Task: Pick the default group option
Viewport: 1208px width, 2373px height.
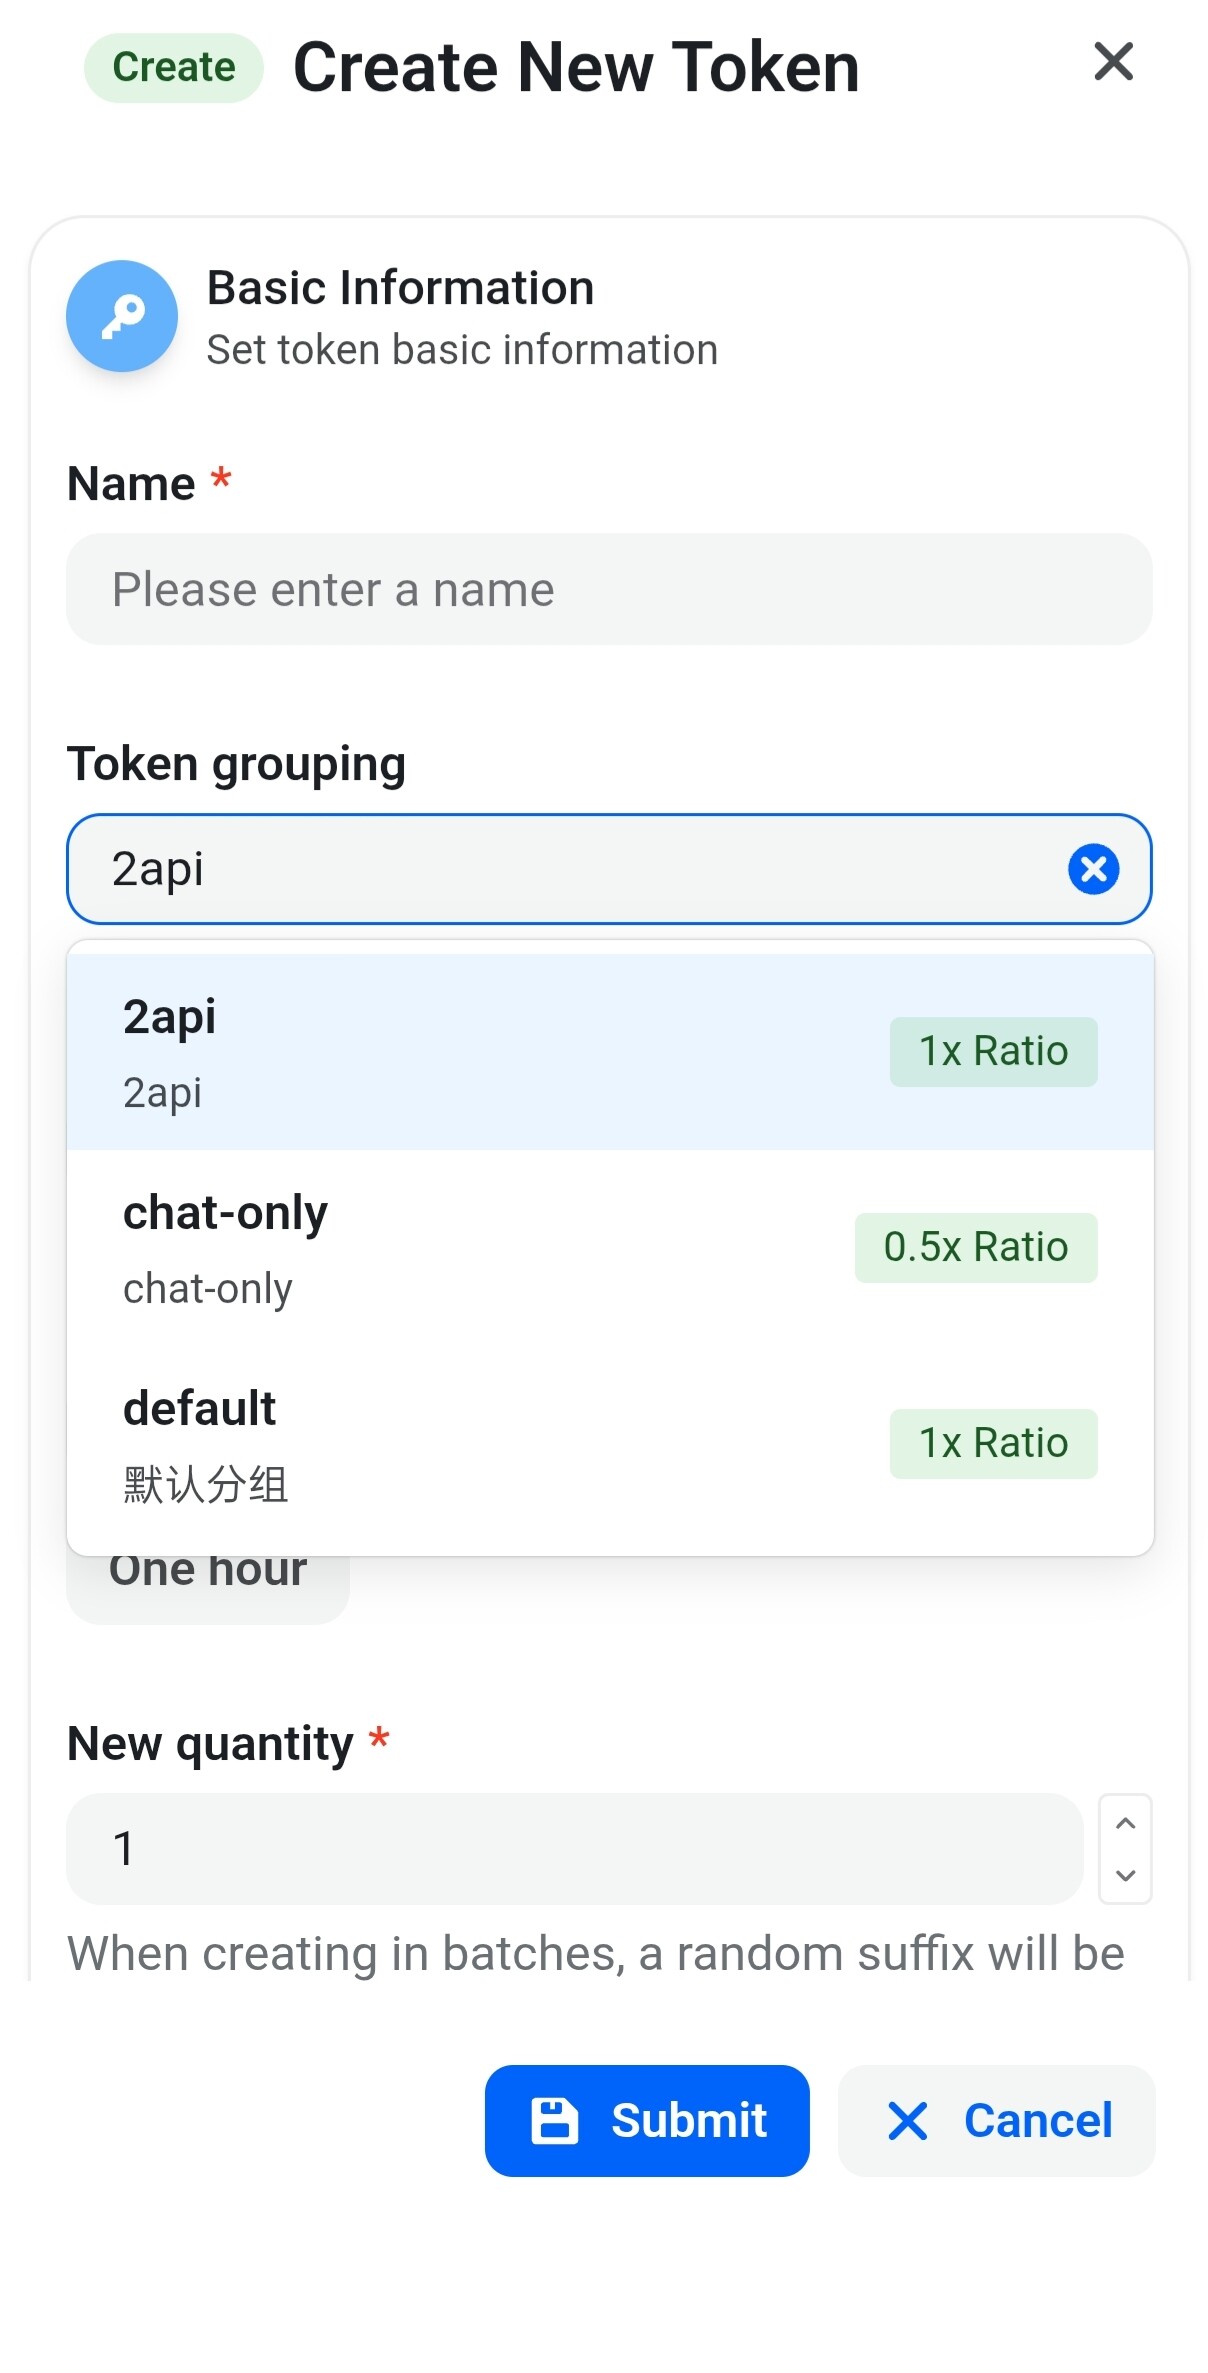Action: point(610,1444)
